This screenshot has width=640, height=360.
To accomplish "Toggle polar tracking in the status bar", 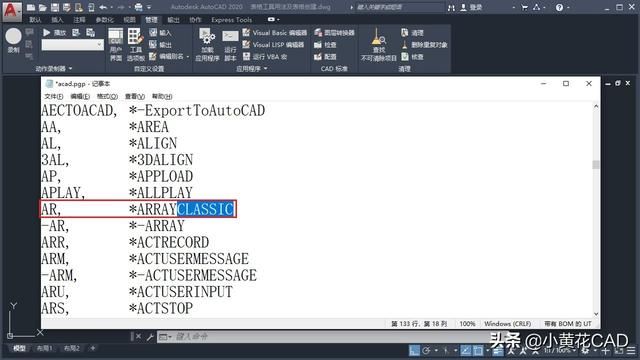I will (x=427, y=350).
